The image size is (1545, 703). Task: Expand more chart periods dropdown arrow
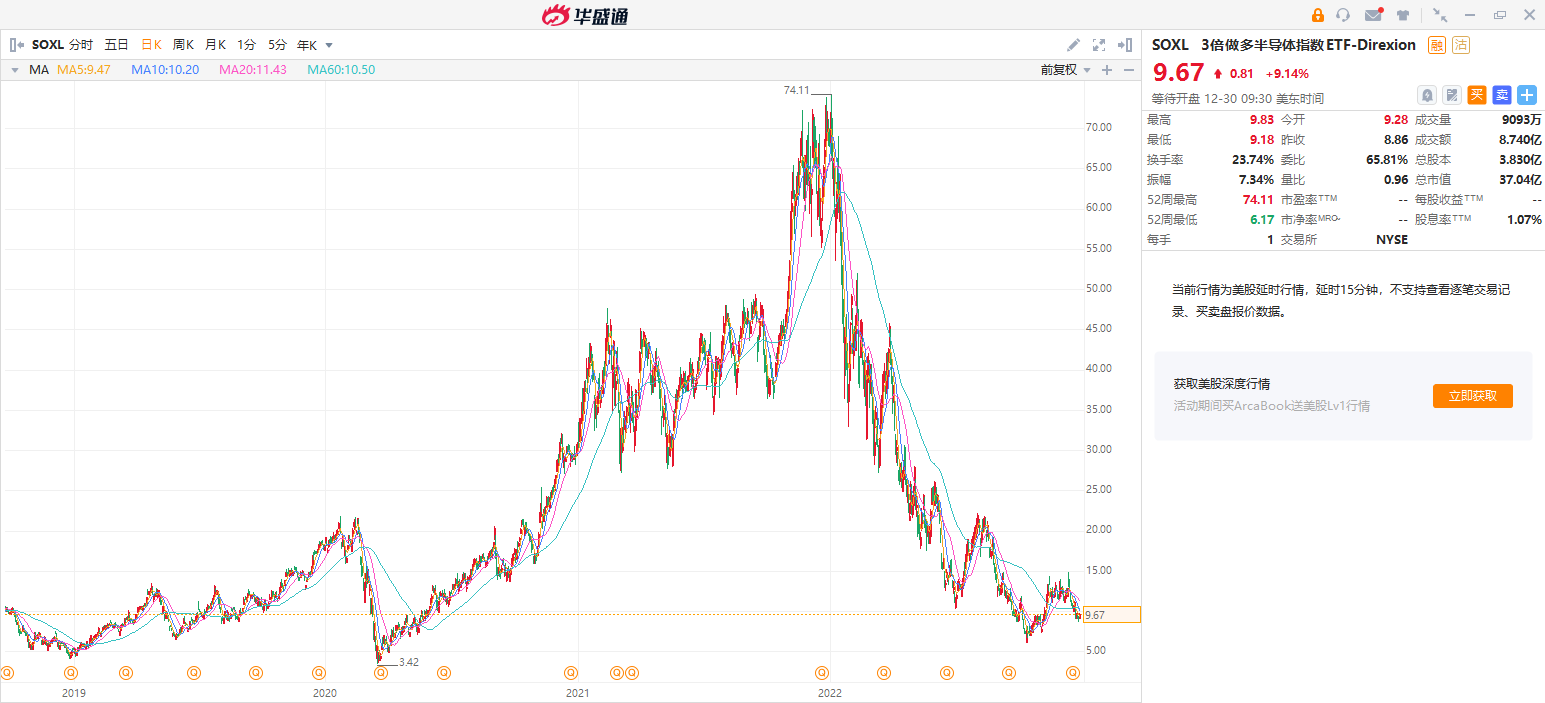[329, 45]
